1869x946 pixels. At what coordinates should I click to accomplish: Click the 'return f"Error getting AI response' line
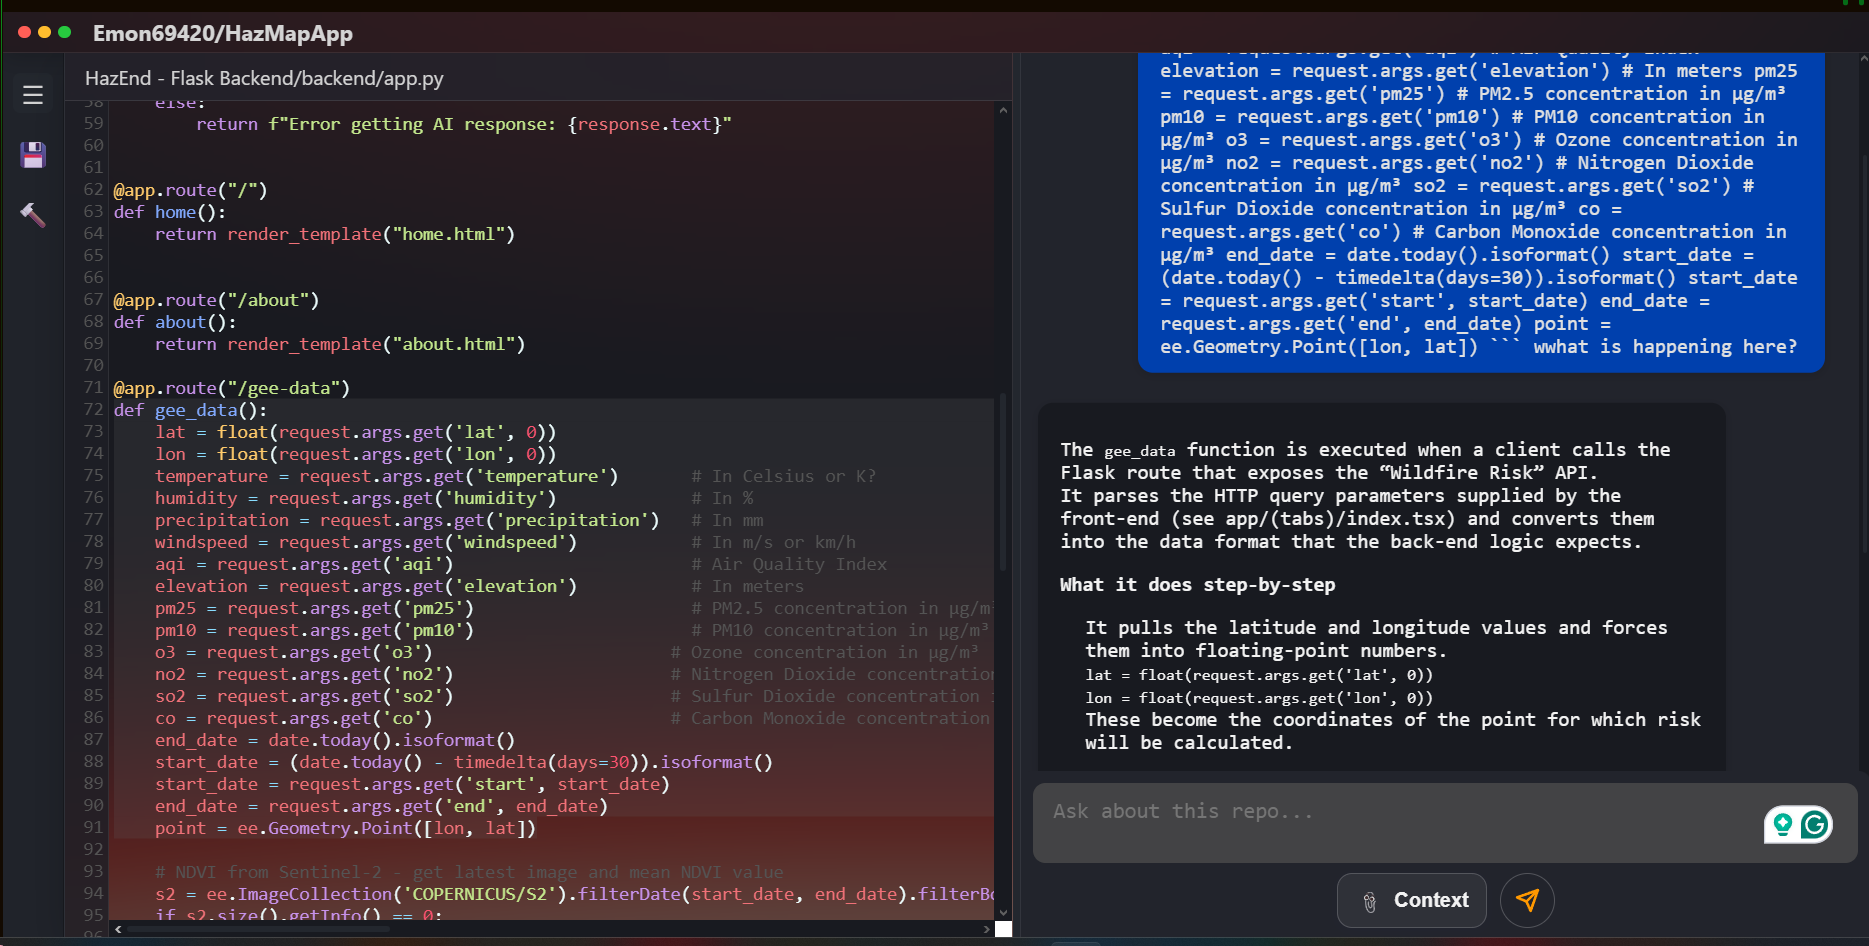tap(464, 124)
